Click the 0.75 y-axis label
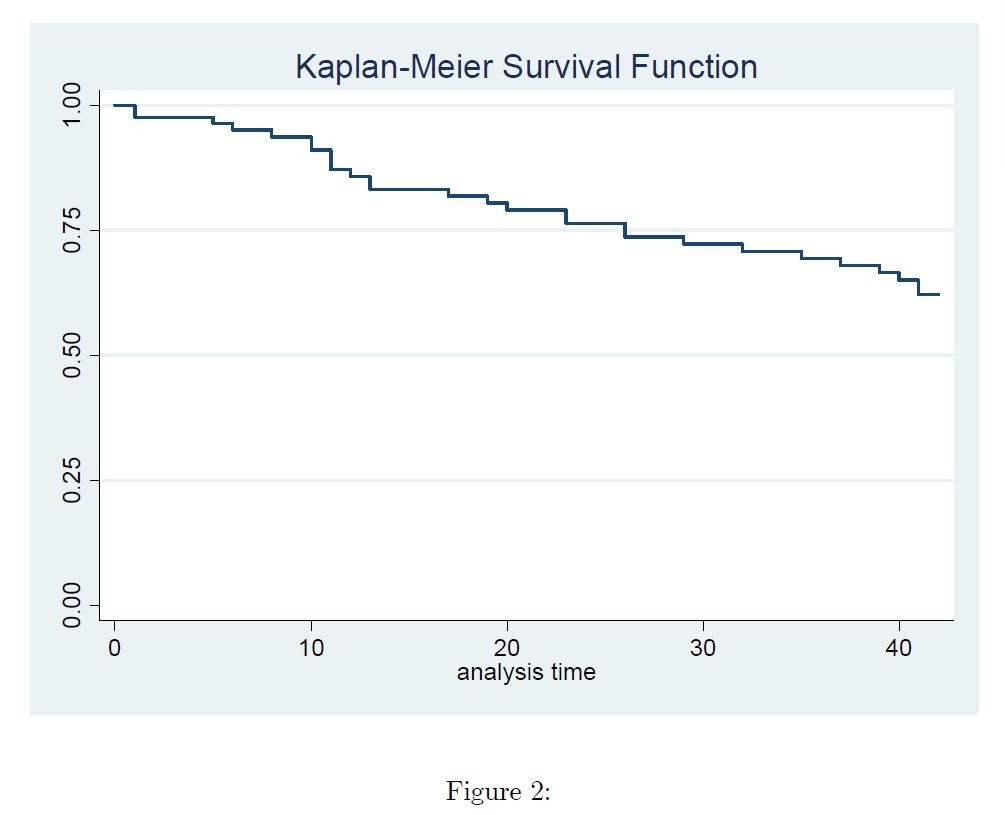 click(73, 230)
